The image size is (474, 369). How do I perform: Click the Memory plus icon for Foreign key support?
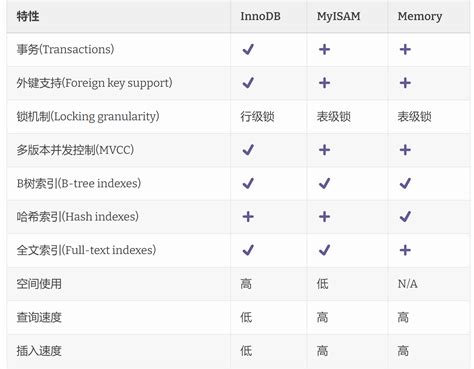tap(405, 83)
